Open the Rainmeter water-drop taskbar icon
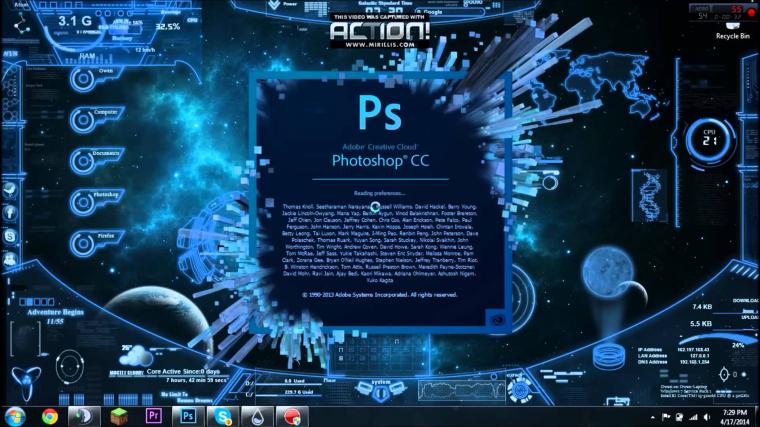The height and width of the screenshot is (427, 760). click(257, 416)
